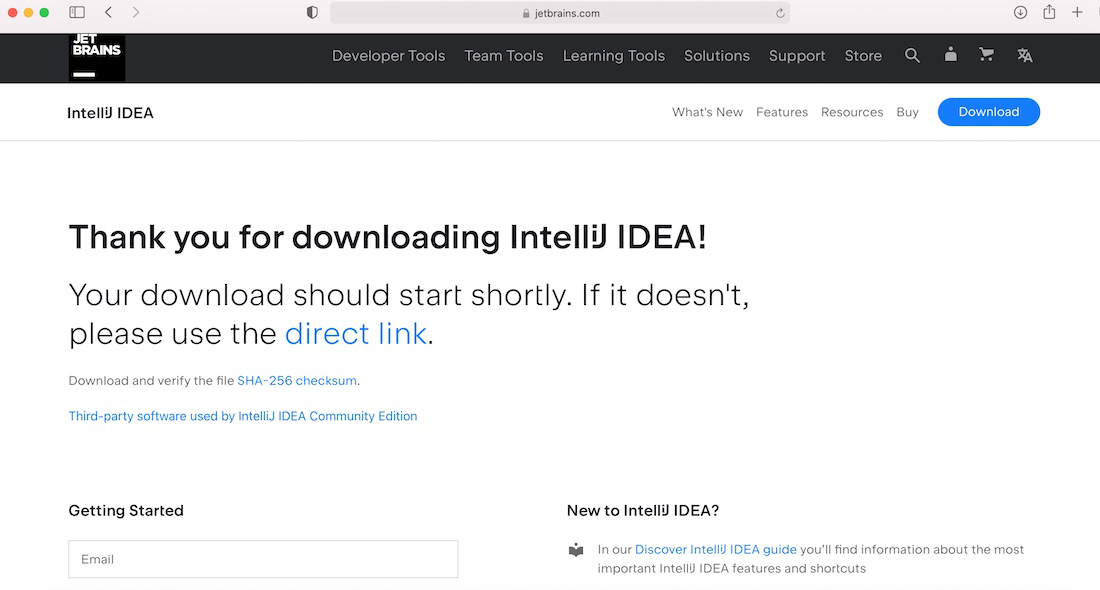The width and height of the screenshot is (1100, 590).
Task: Open the language translation icon
Action: click(1025, 55)
